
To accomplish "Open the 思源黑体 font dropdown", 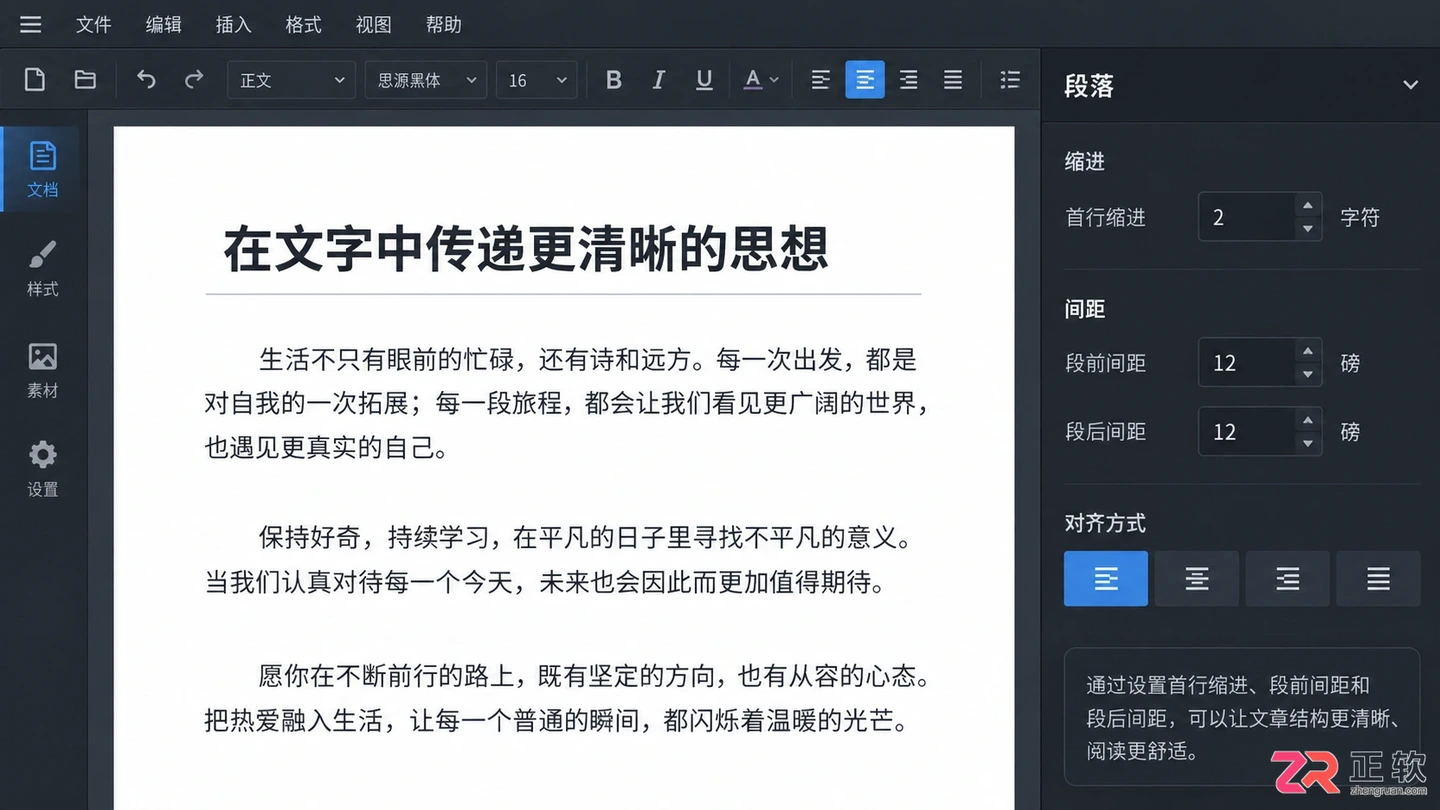I will click(x=426, y=80).
